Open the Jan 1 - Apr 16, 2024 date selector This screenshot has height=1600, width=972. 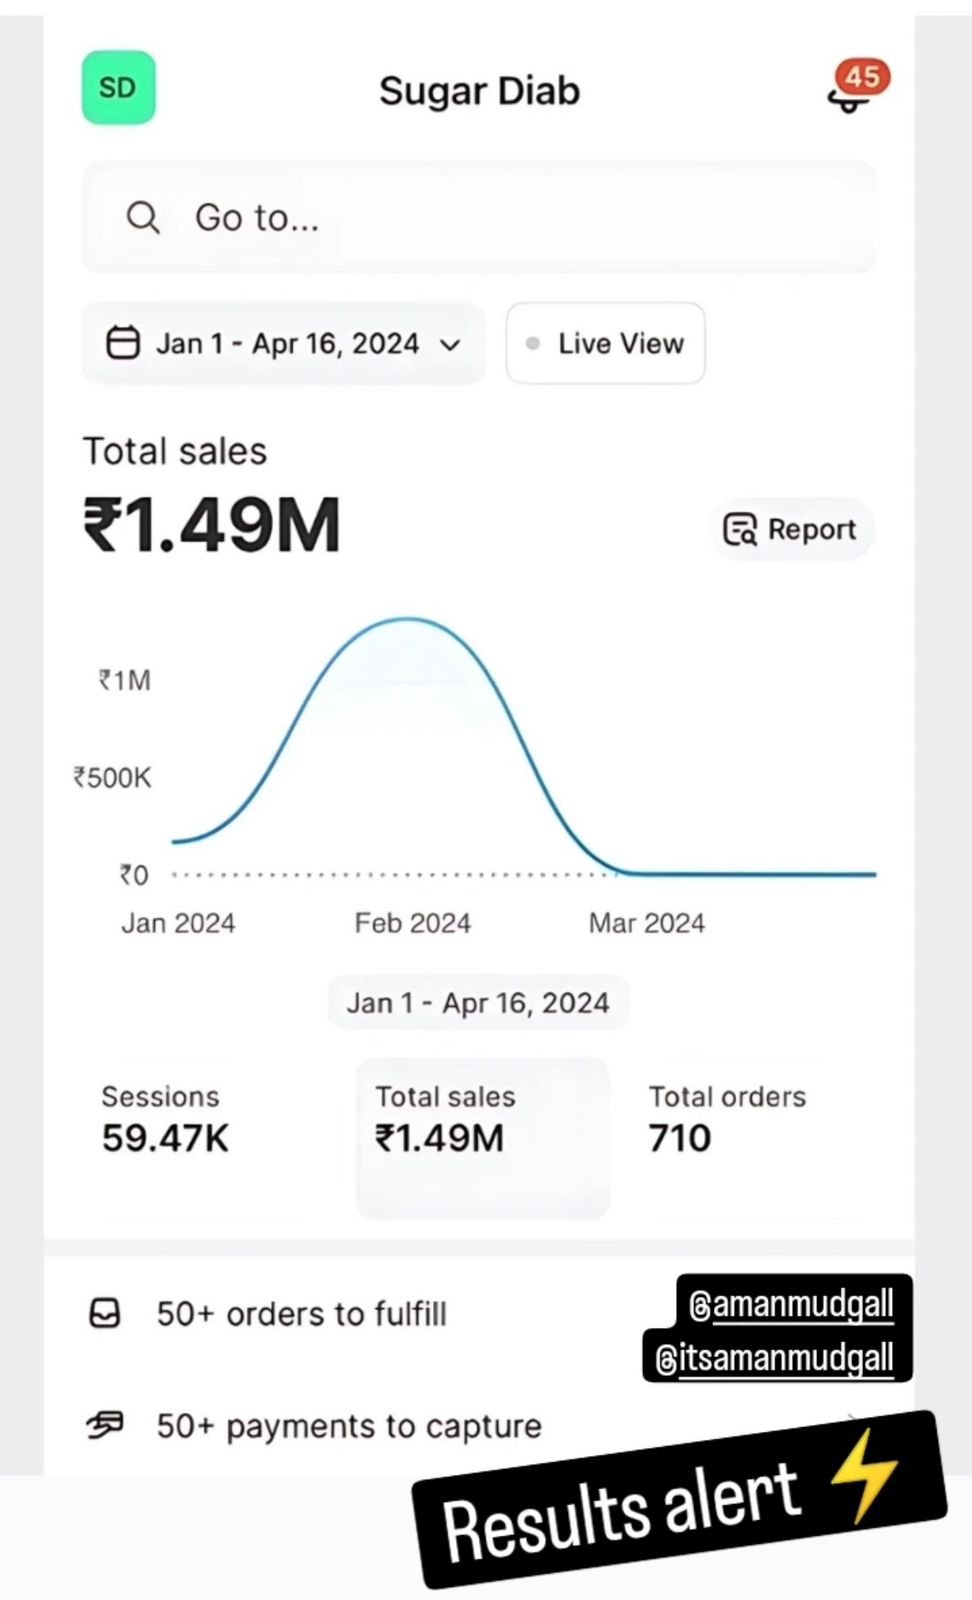pyautogui.click(x=284, y=343)
